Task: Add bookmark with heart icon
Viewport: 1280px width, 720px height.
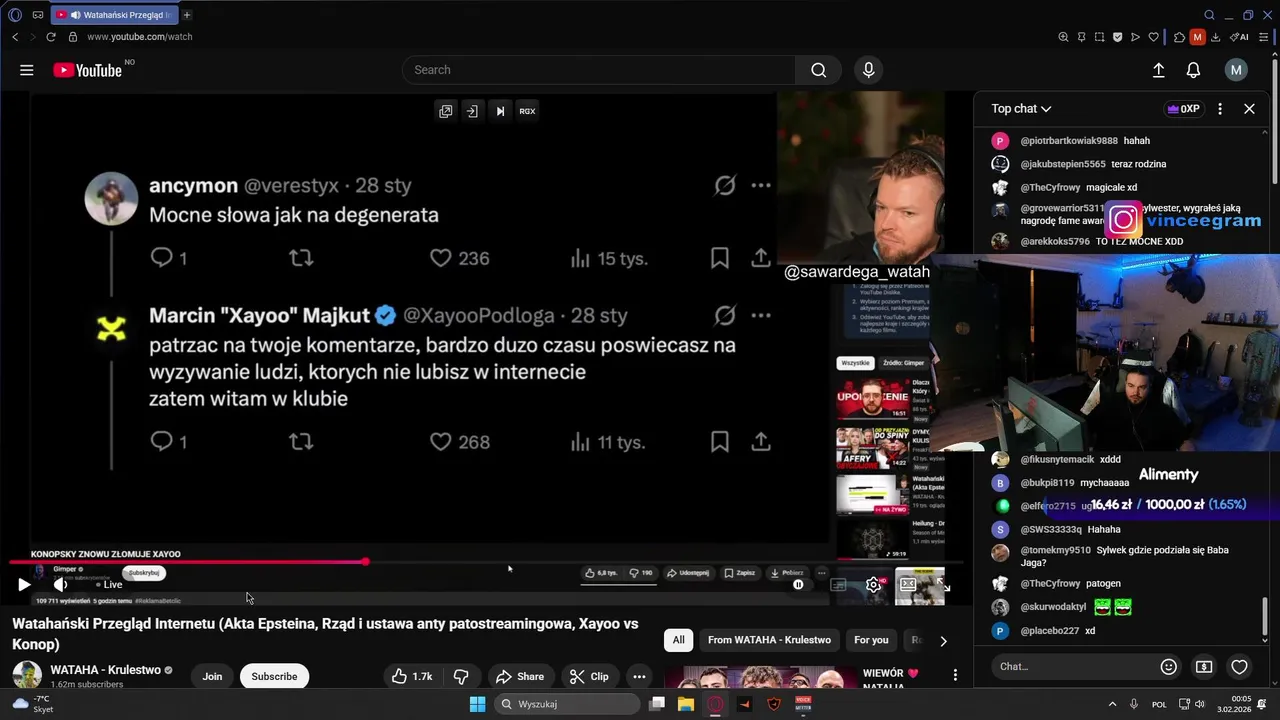Action: coord(1153,37)
